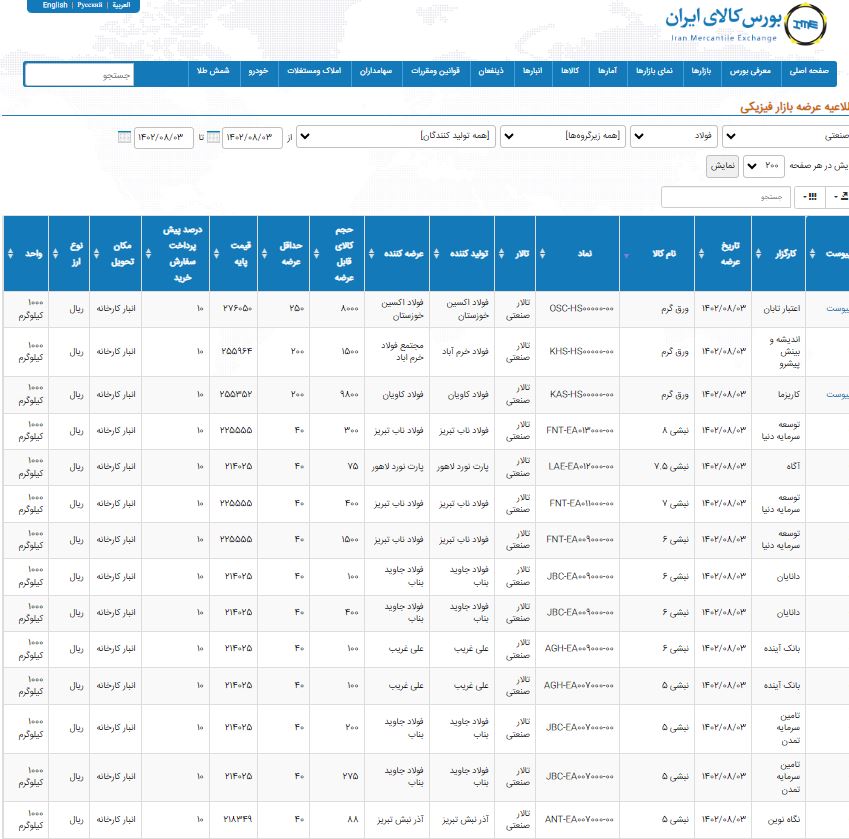Click the base price ۲۷۶۰۵۰
This screenshot has width=849, height=839.
coord(238,309)
